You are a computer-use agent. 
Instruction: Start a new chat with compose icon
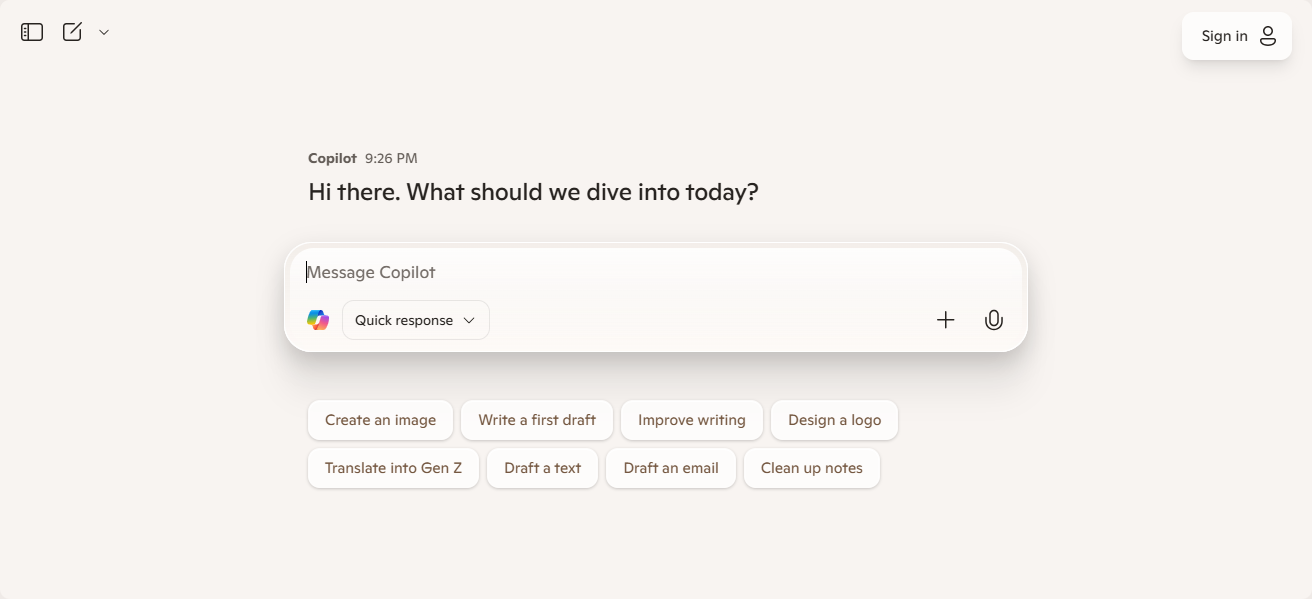(72, 32)
